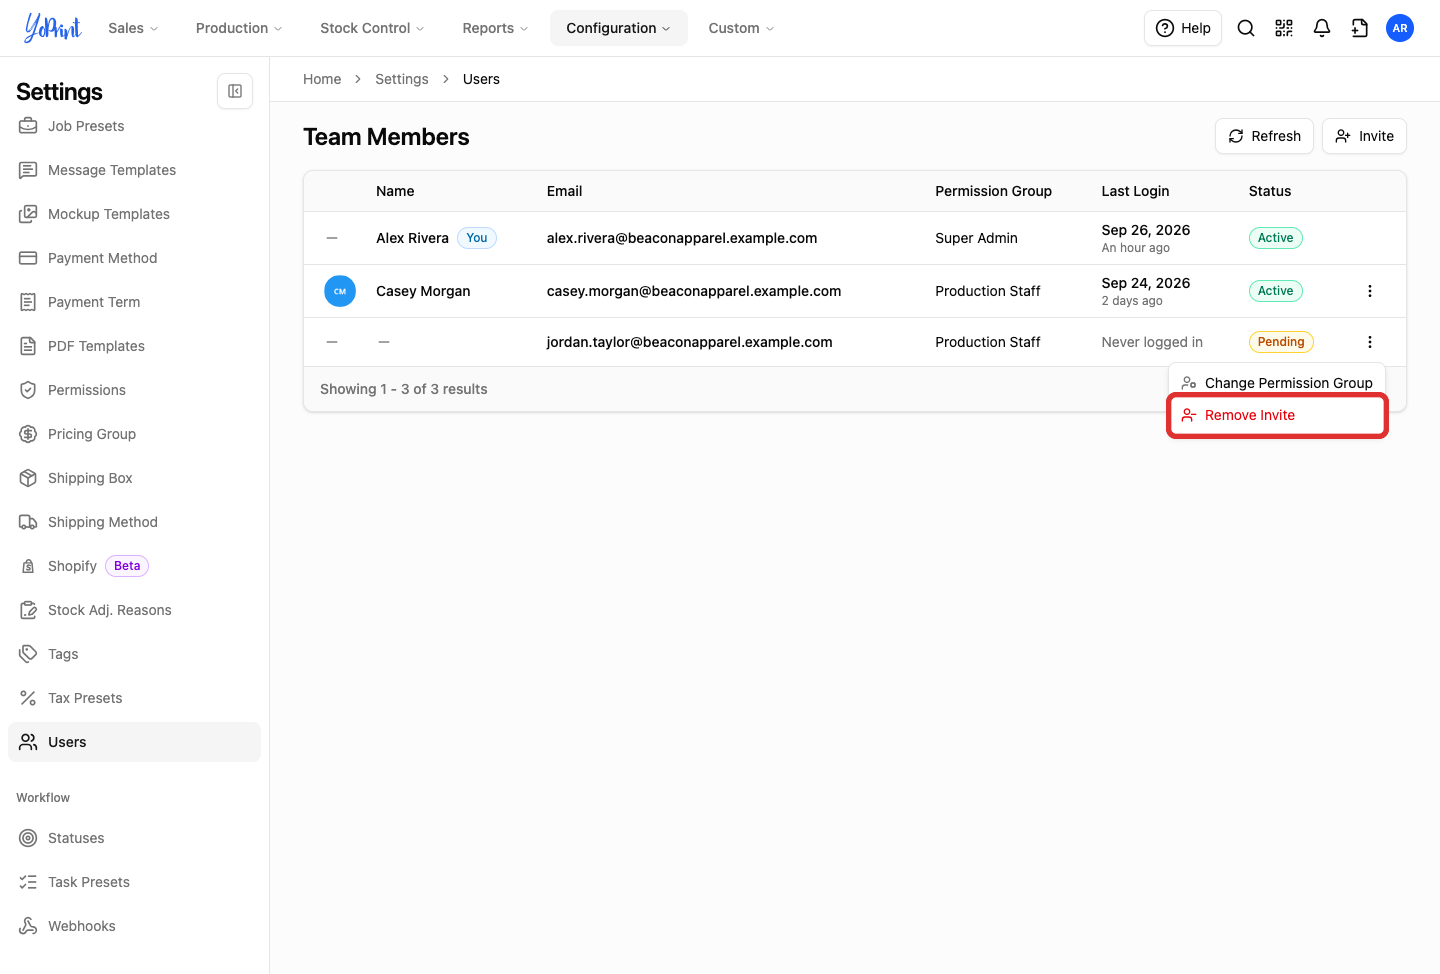Expand the Configuration dropdown menu

(x=618, y=28)
